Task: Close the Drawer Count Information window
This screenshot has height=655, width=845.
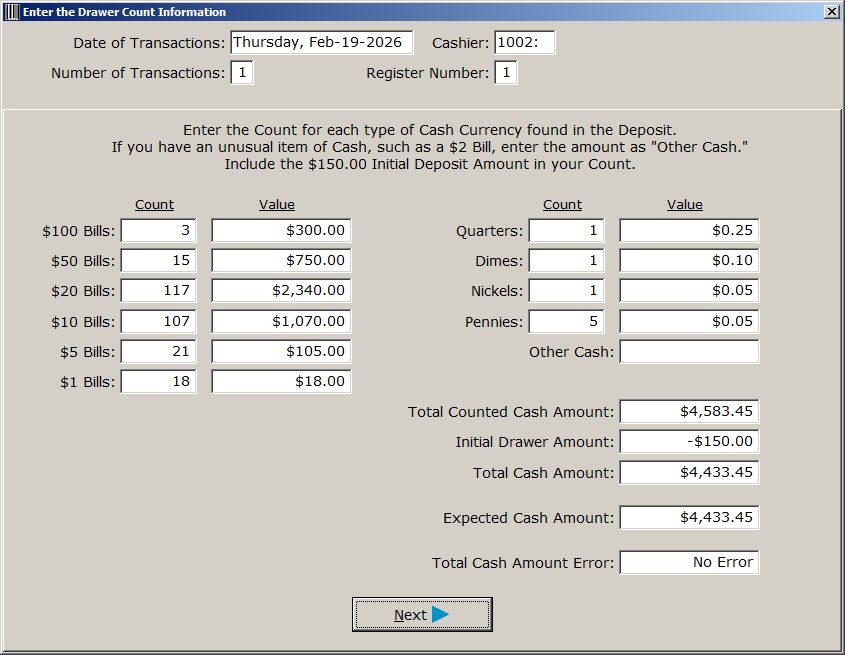Action: [x=831, y=12]
